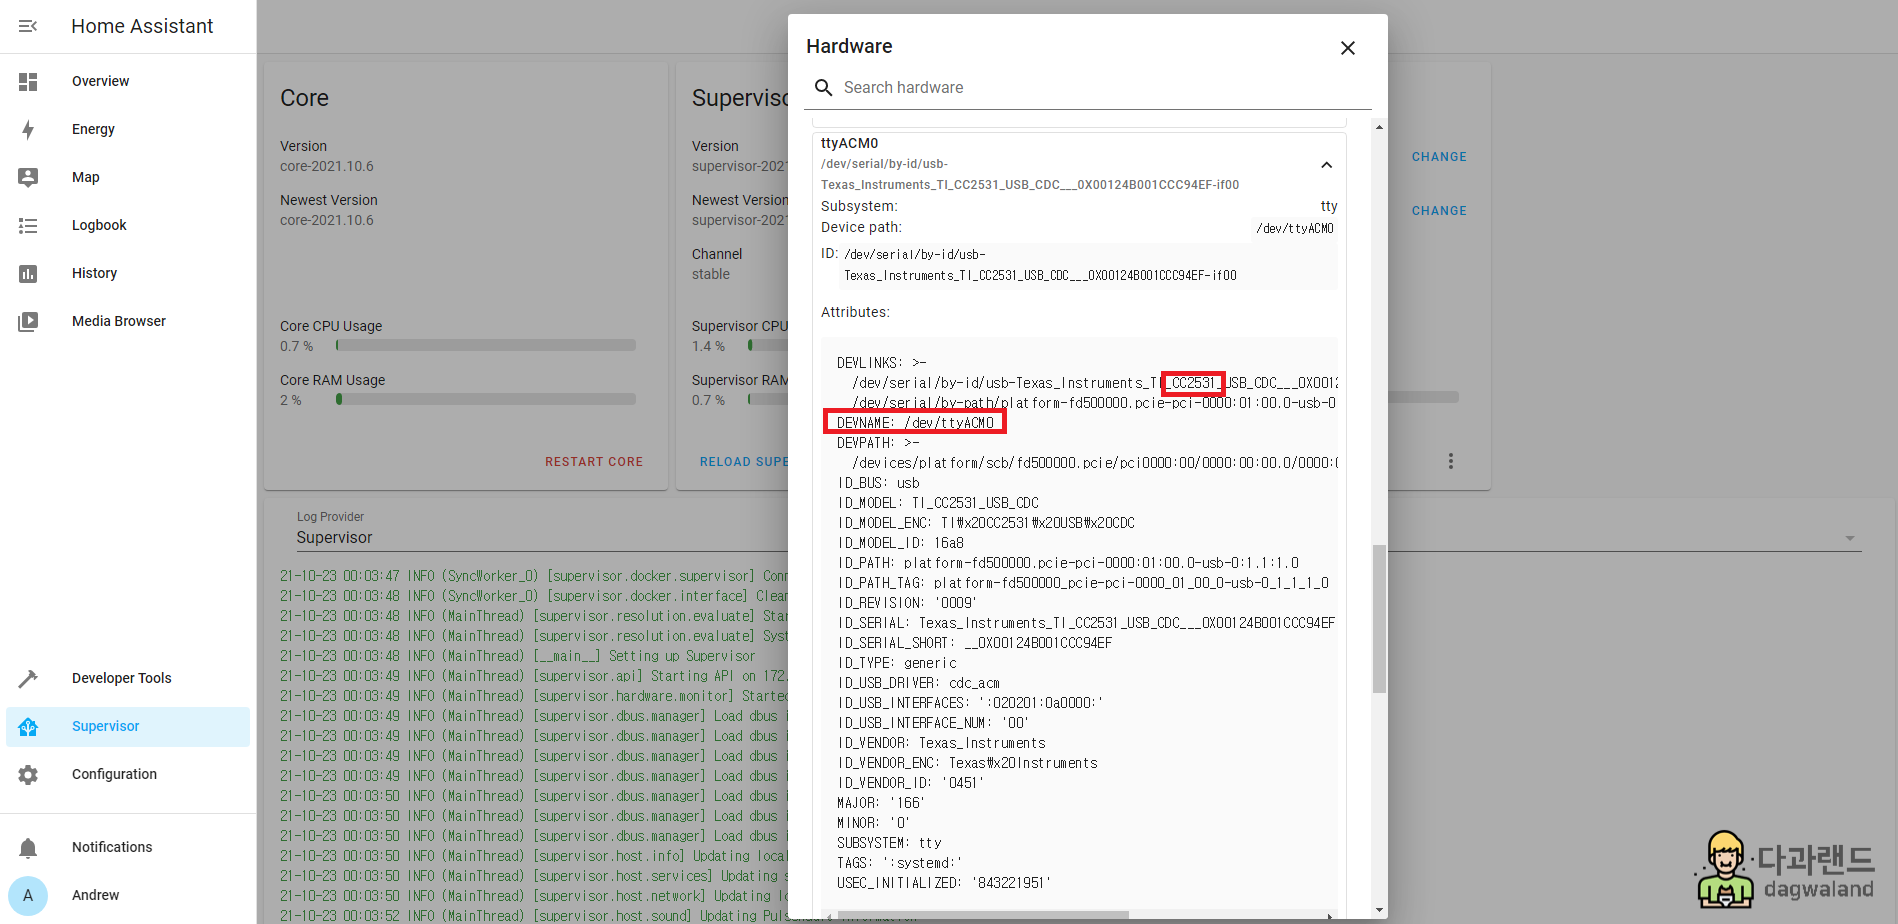
Task: Click the dialog scrollbar up arrow
Action: point(1379,127)
